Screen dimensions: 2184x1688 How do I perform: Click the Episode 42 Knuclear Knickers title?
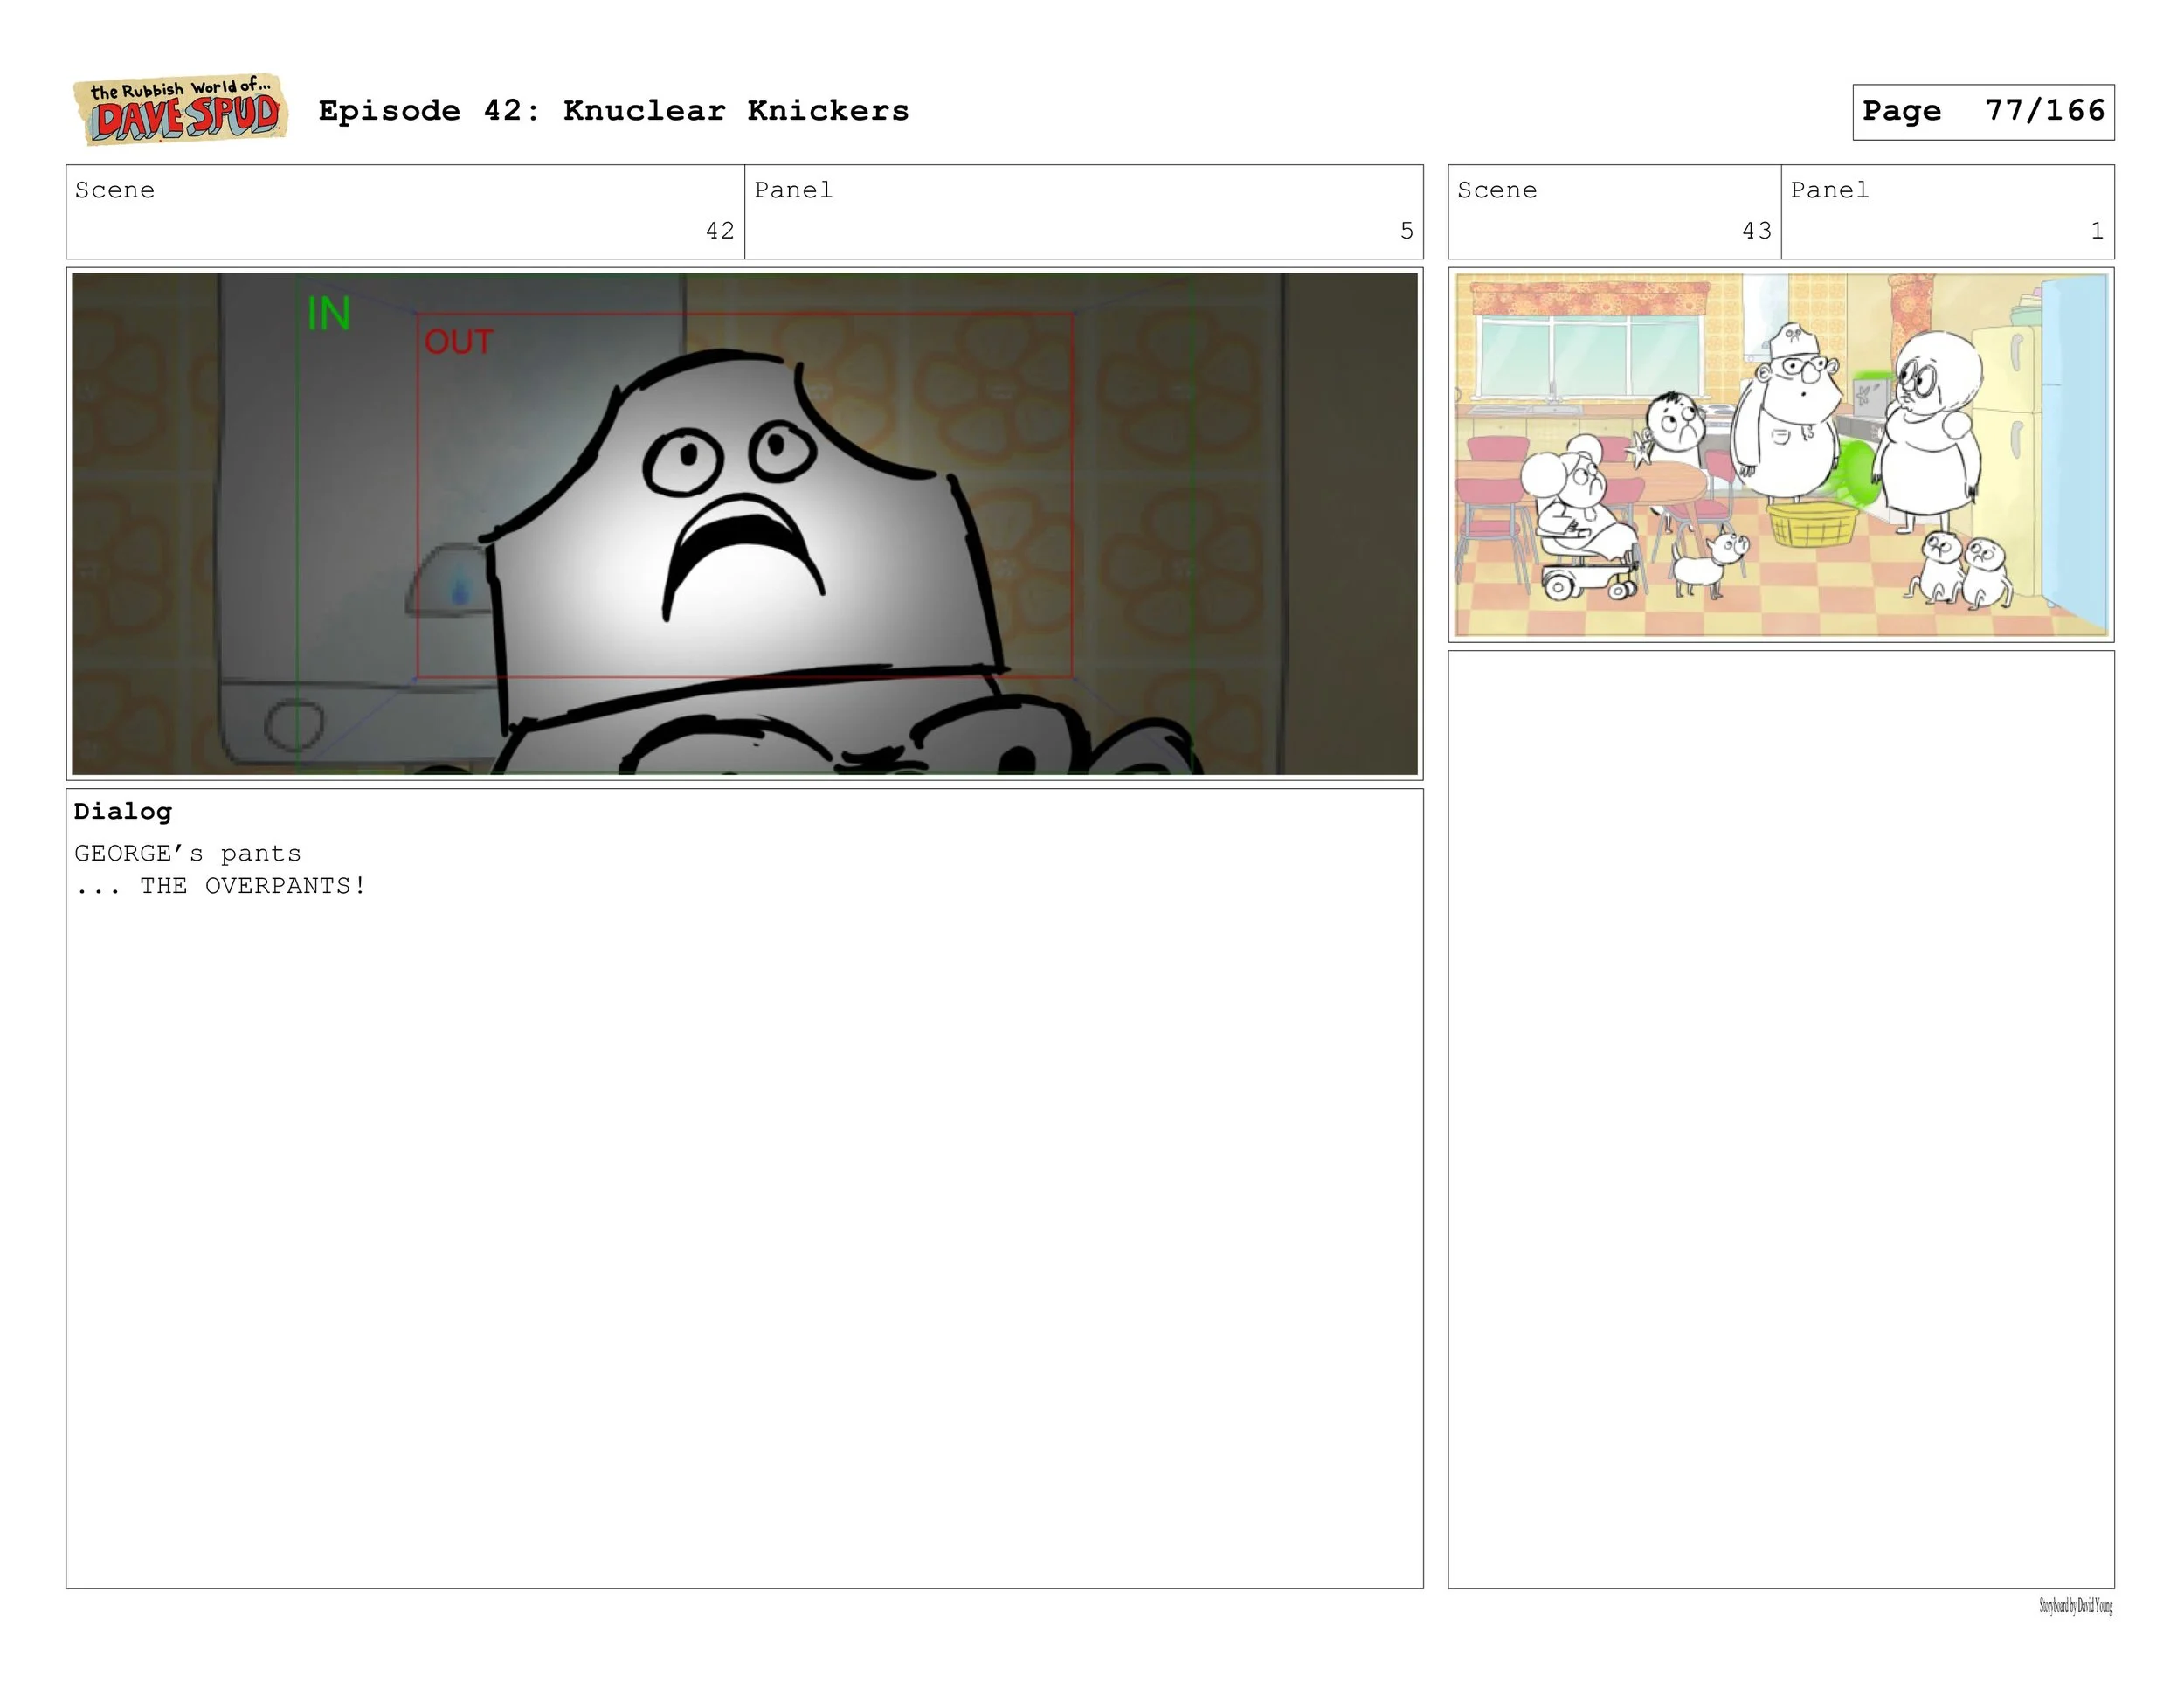pos(613,111)
